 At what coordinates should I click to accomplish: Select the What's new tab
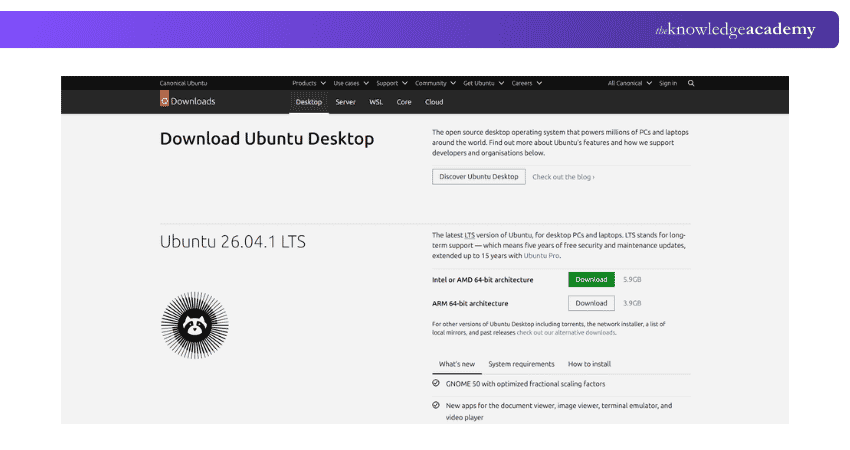[x=456, y=364]
